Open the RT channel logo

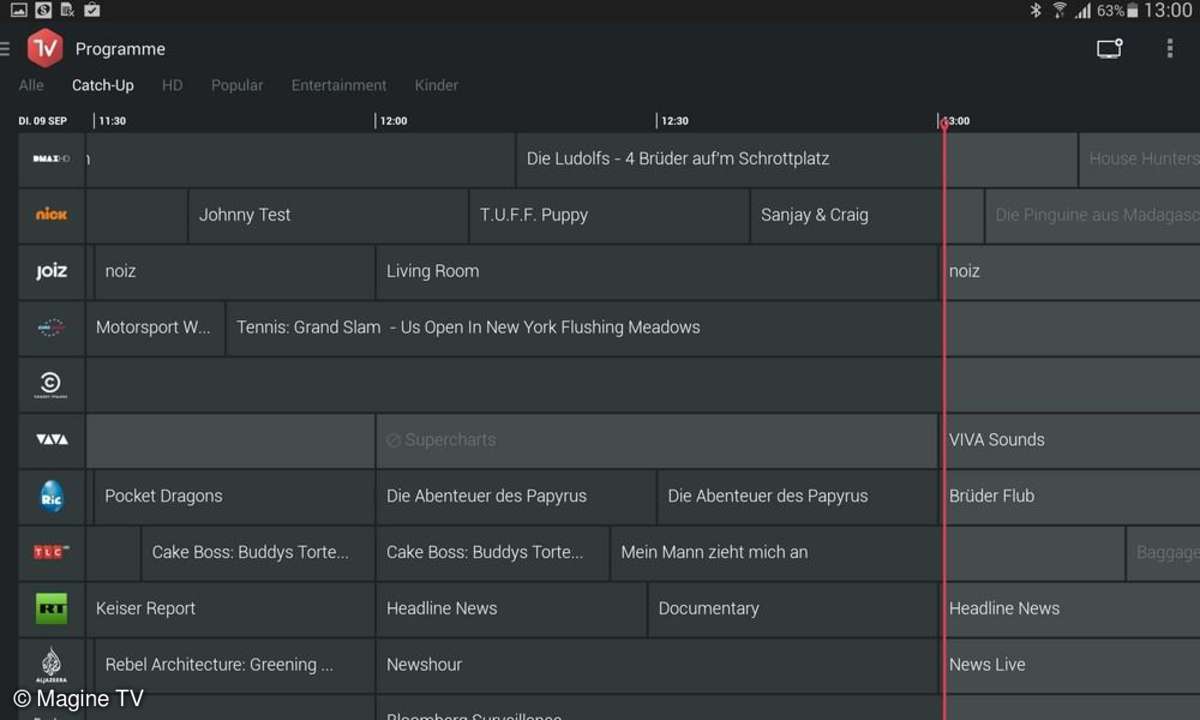52,608
